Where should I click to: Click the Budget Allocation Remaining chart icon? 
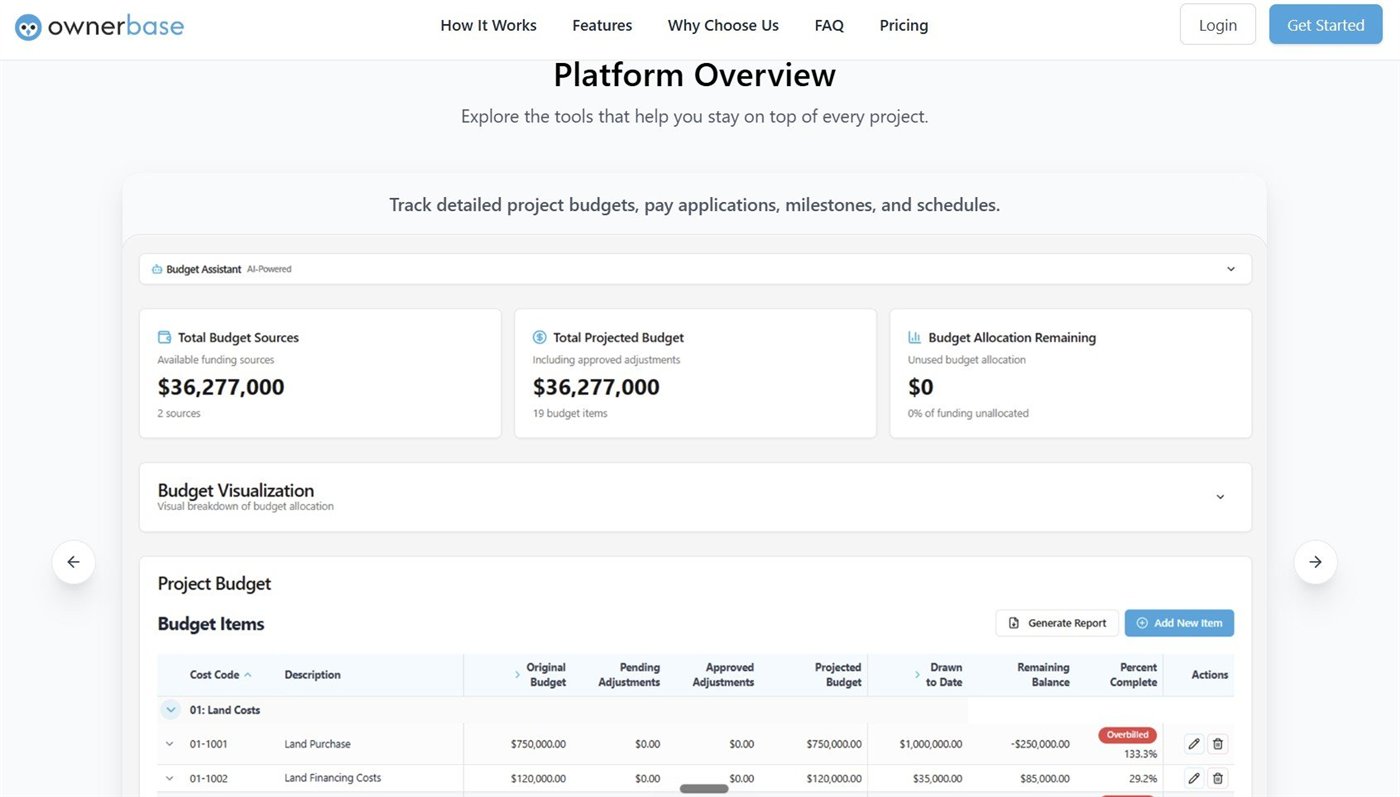point(915,337)
